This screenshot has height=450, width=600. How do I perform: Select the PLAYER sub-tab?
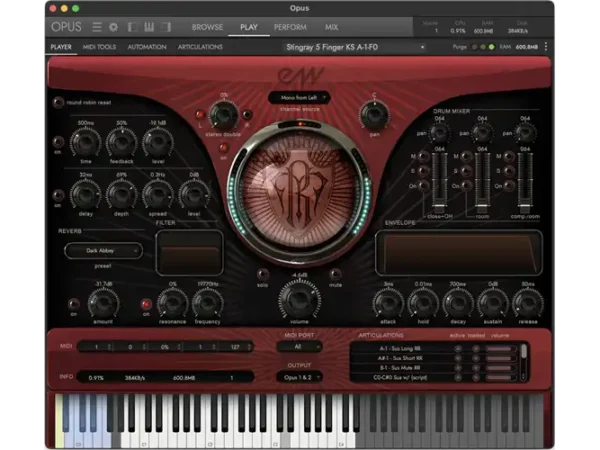pos(61,47)
